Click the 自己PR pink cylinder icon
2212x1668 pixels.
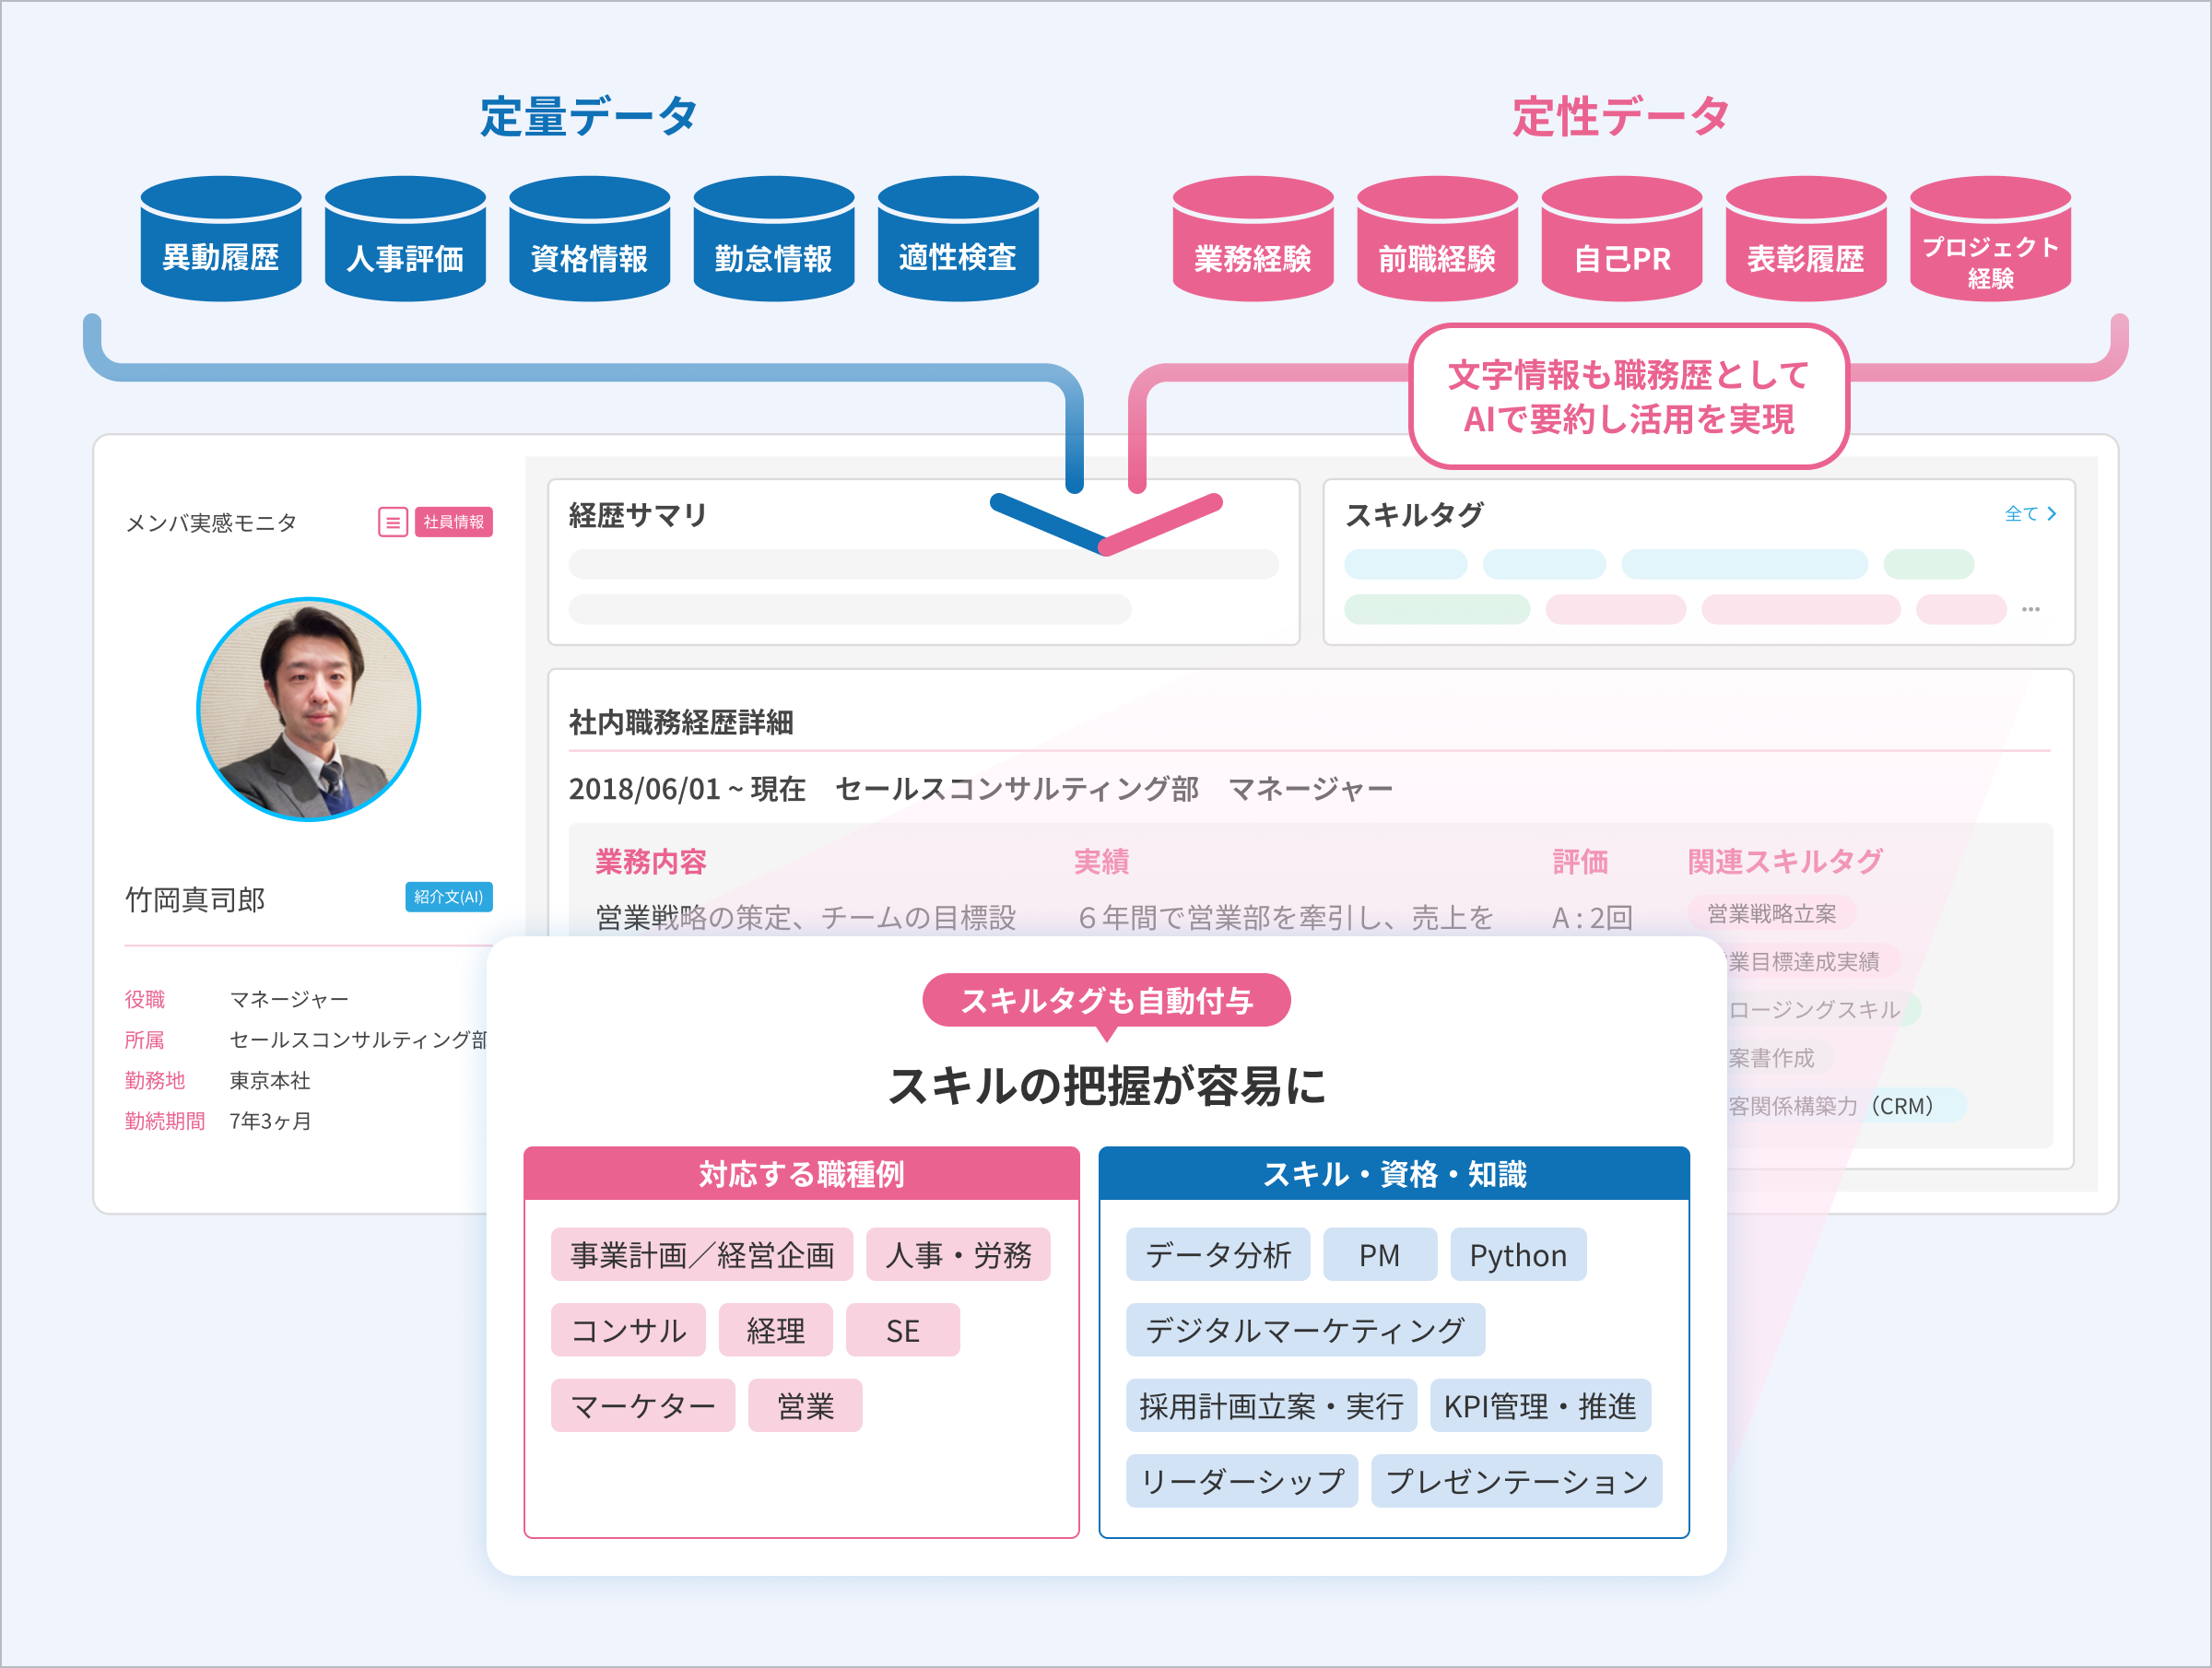pyautogui.click(x=1621, y=240)
